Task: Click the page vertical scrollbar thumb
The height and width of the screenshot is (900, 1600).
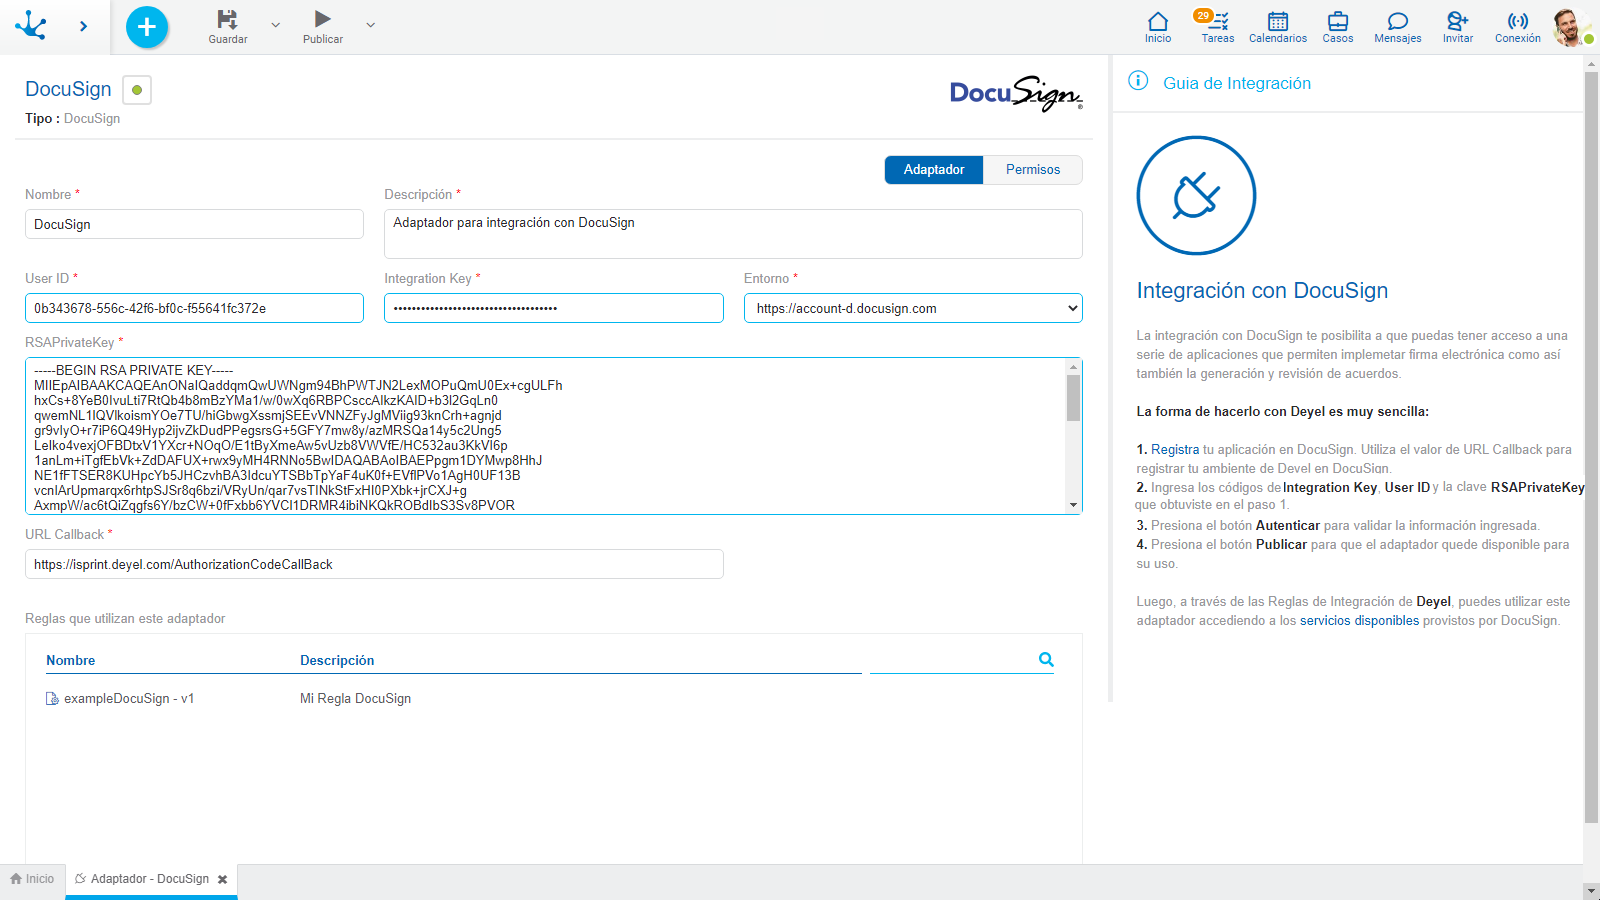Action: (x=1591, y=448)
